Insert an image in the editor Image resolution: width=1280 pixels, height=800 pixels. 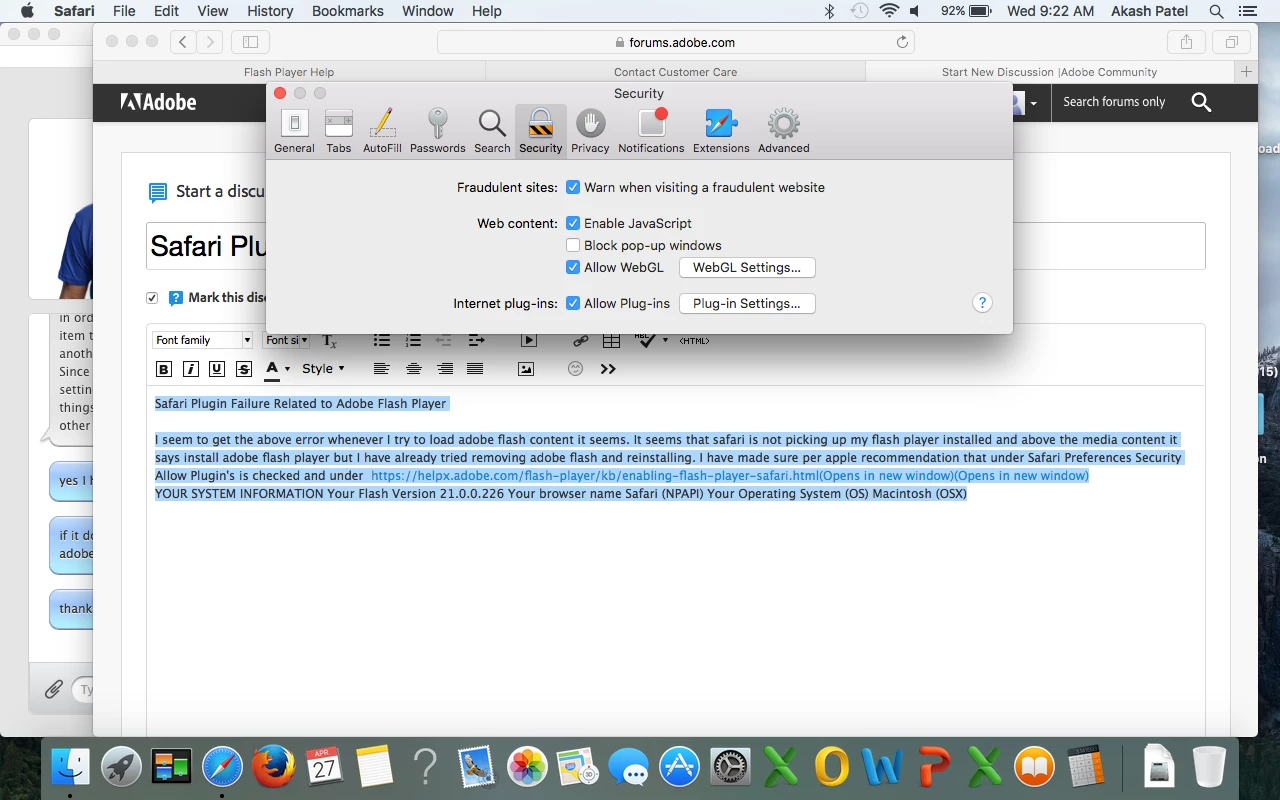526,369
